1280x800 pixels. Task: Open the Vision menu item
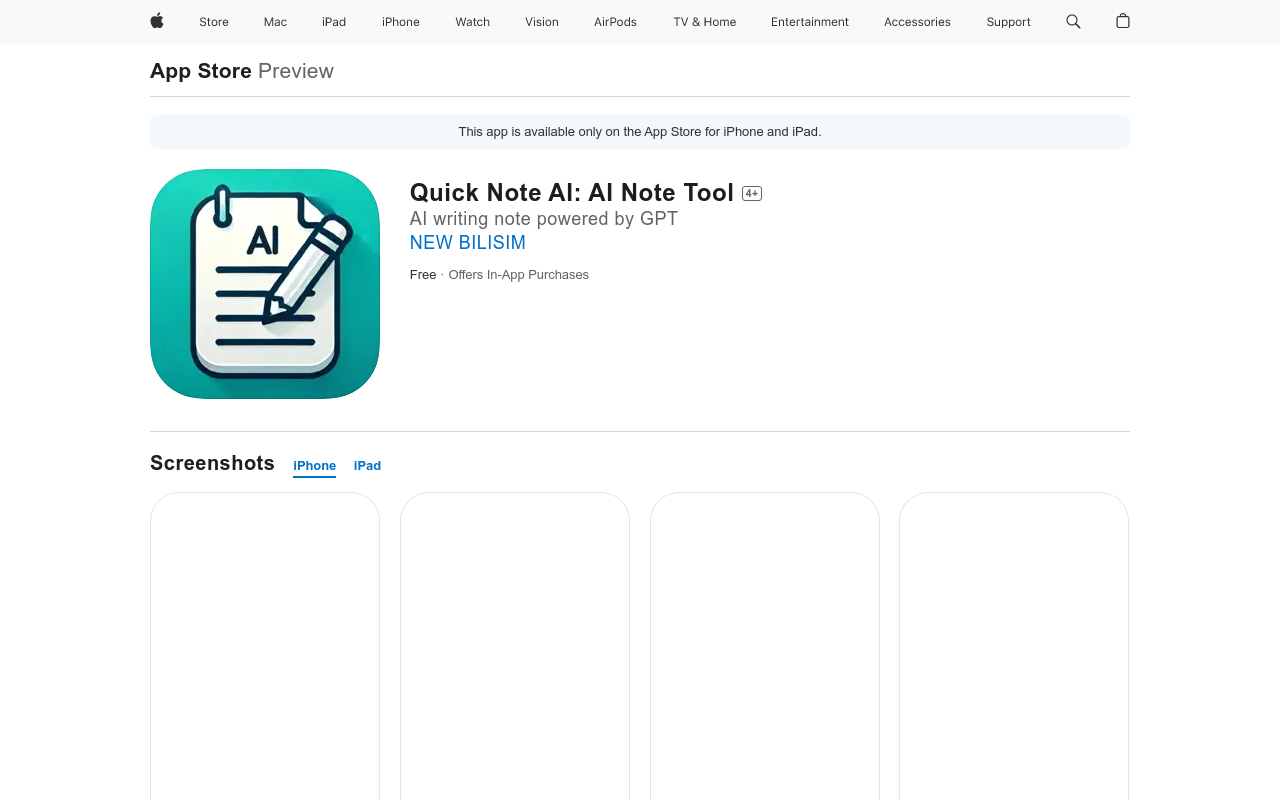point(542,22)
